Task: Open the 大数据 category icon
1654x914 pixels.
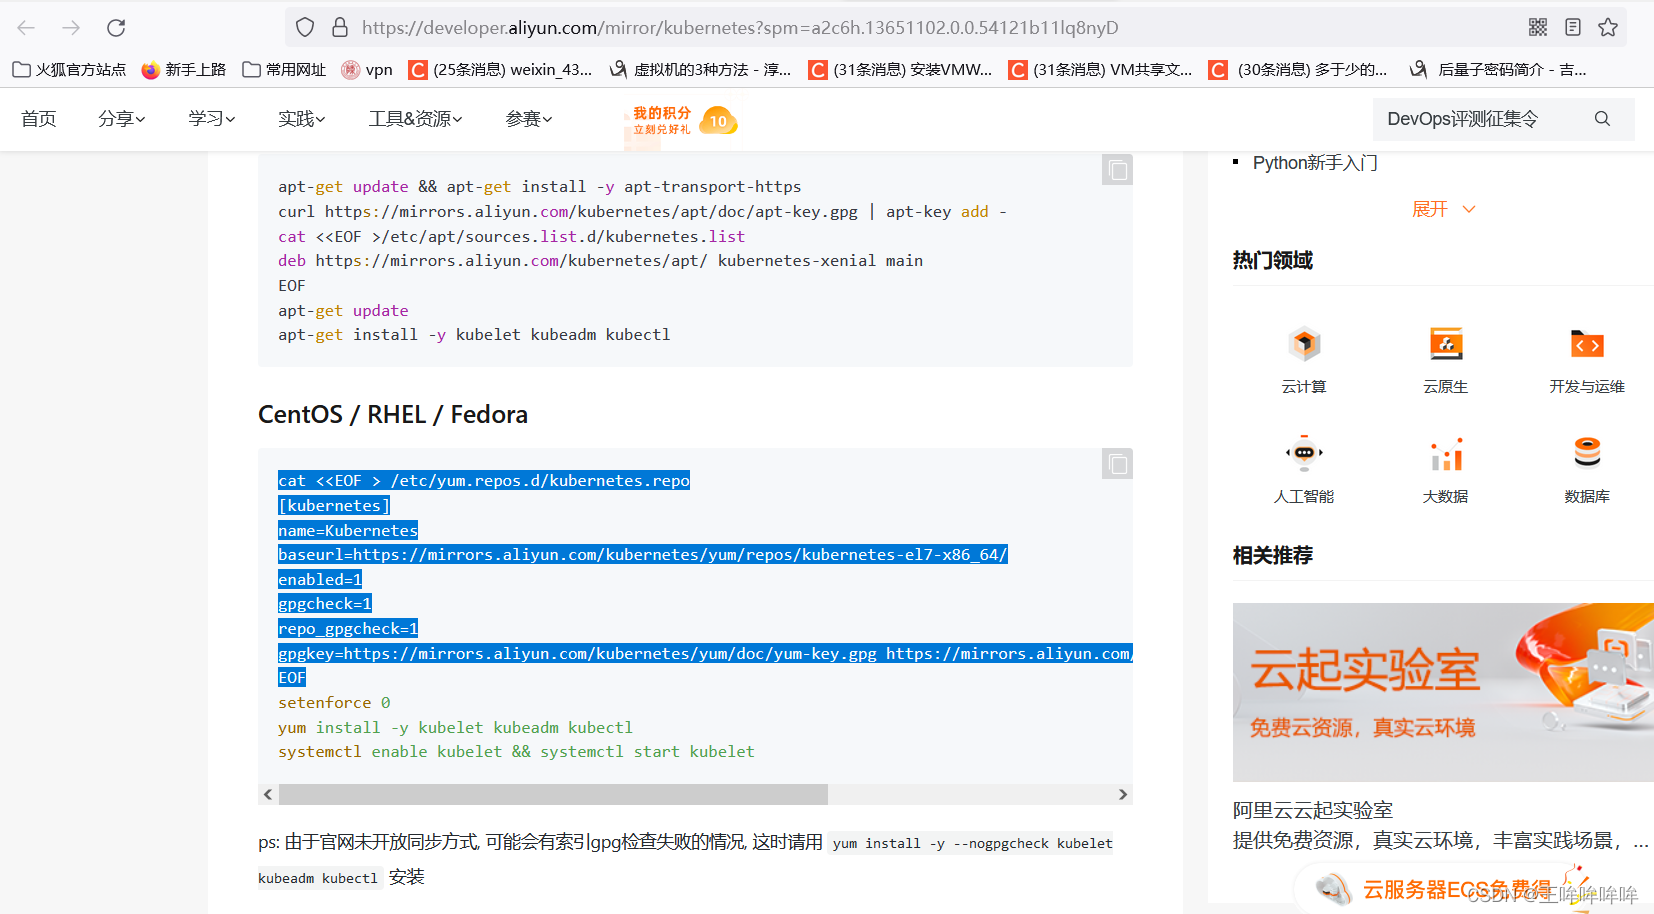Action: [1446, 453]
